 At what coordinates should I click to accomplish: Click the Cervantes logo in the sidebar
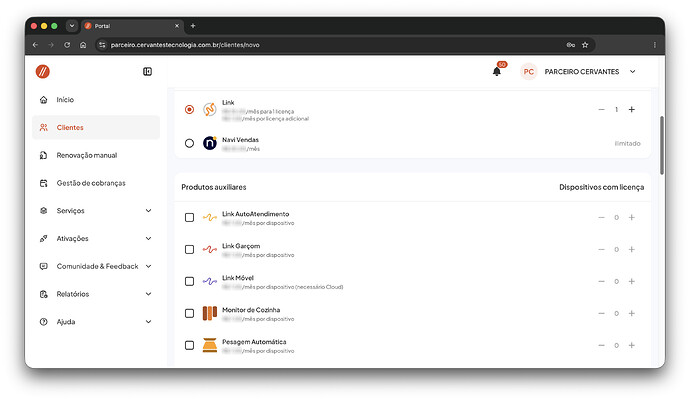pyautogui.click(x=43, y=71)
